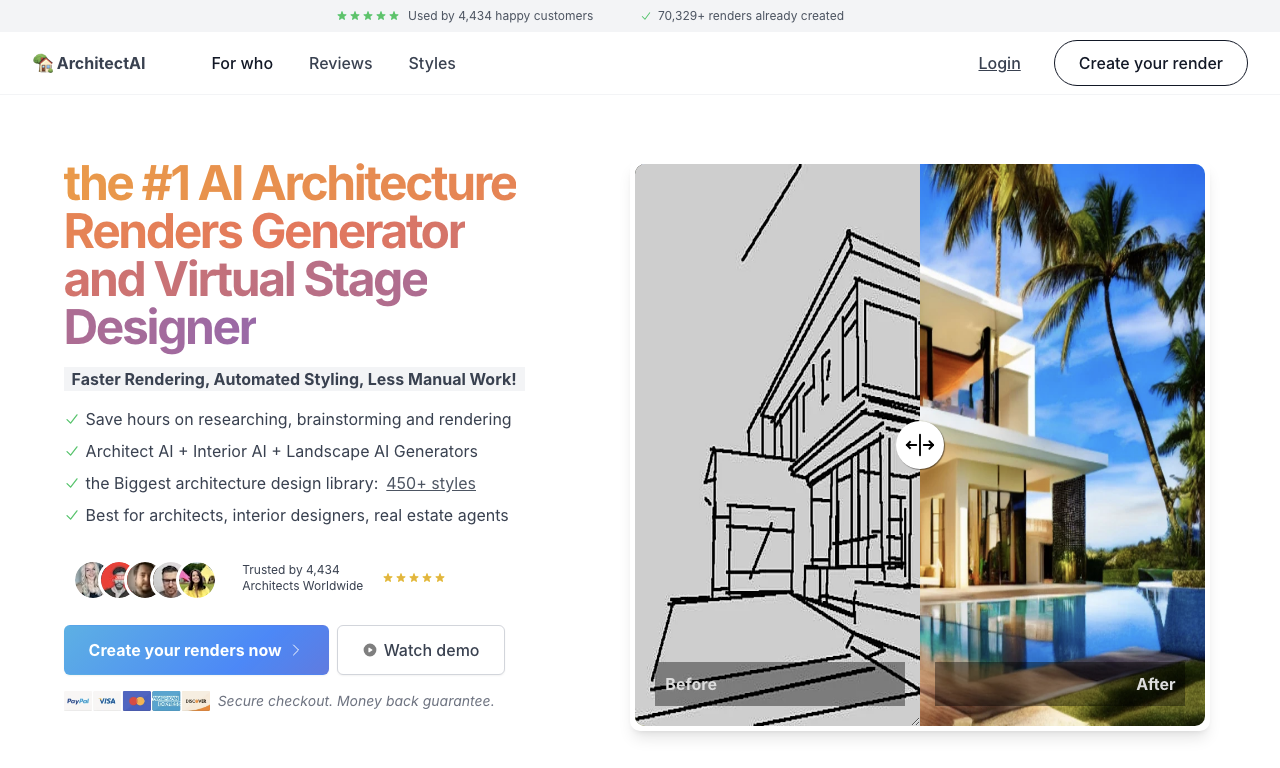1280x768 pixels.
Task: Open the For who menu item
Action: (242, 63)
